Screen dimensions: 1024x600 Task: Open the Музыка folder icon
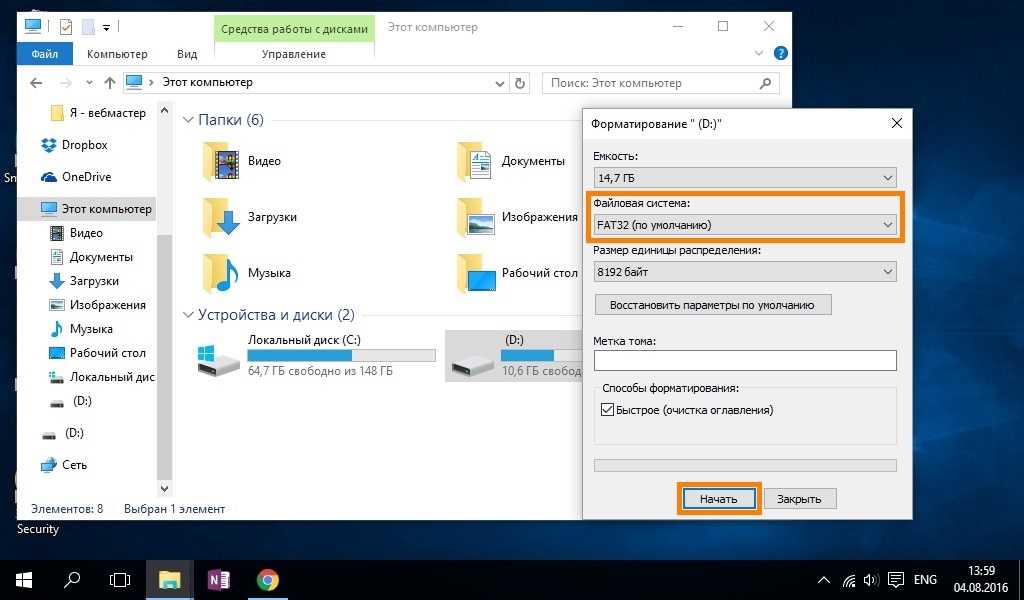(221, 272)
